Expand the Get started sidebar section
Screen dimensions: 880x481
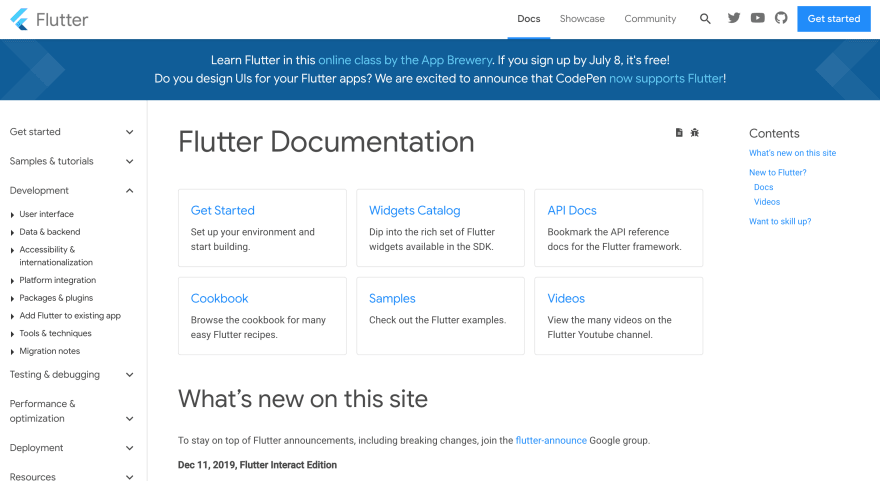coord(72,132)
